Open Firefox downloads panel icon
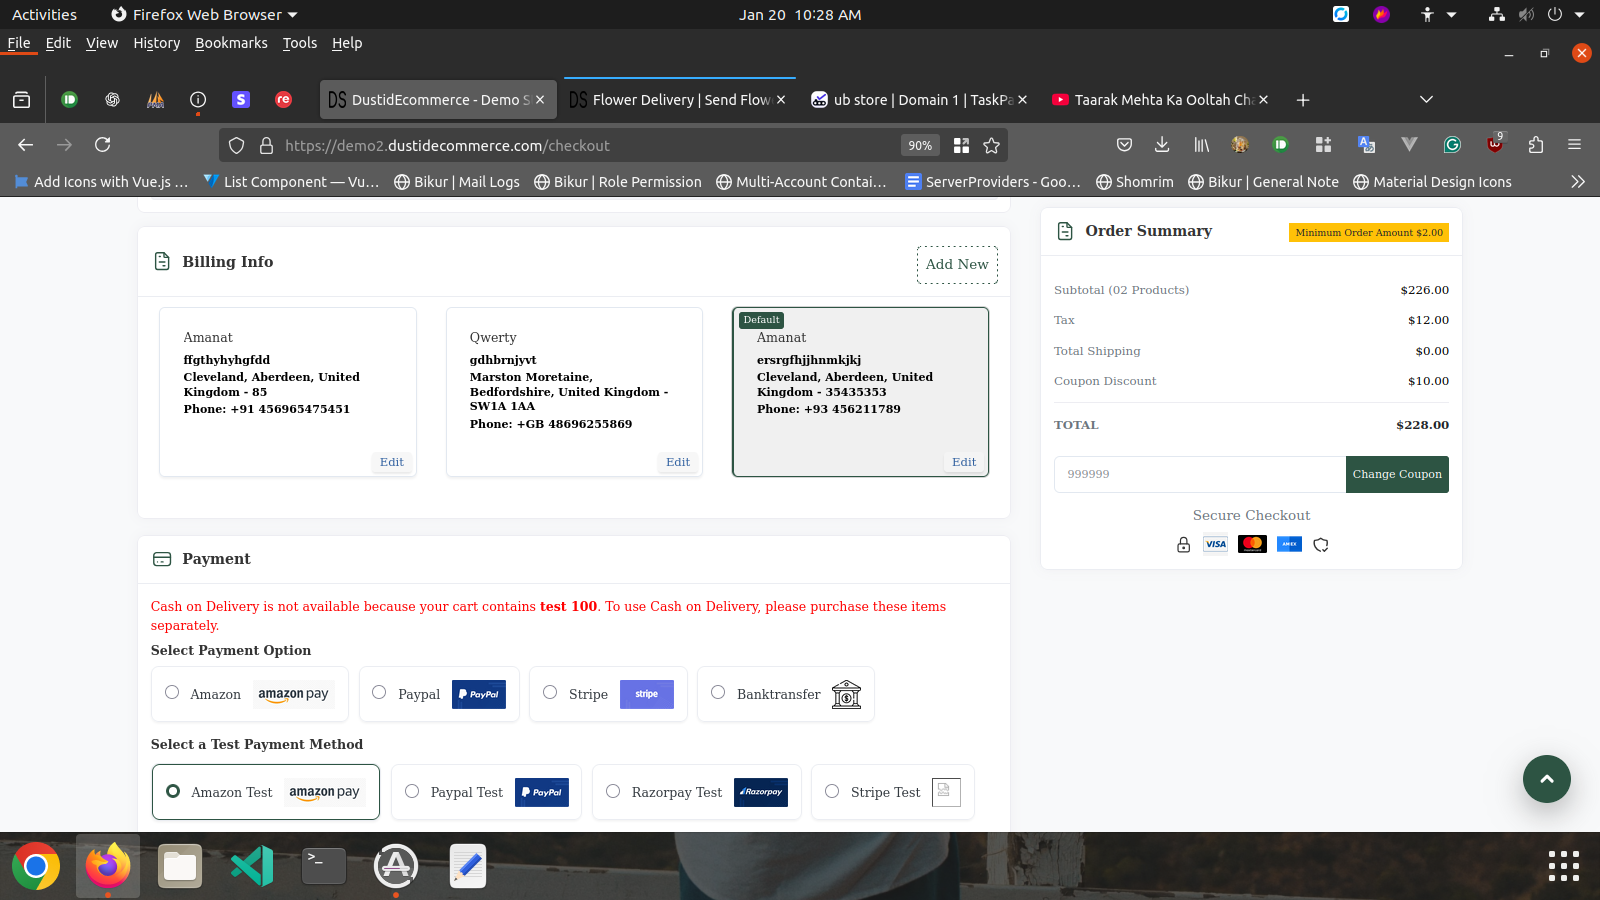Image resolution: width=1600 pixels, height=900 pixels. click(1161, 145)
